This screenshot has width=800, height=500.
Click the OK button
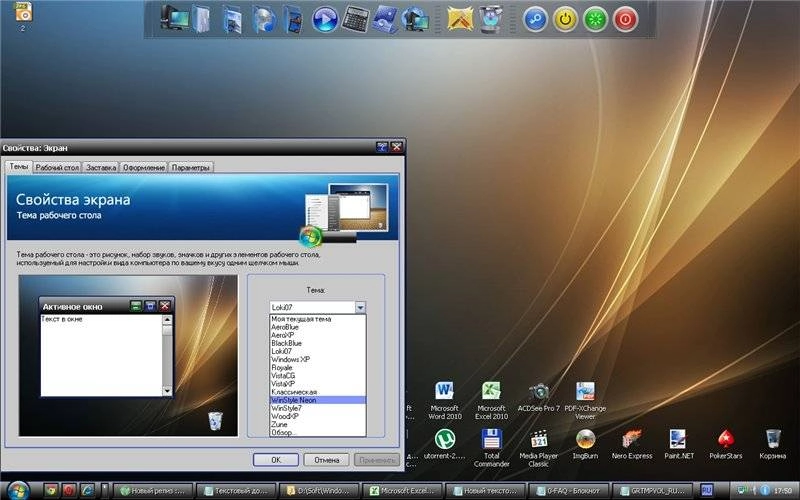276,460
